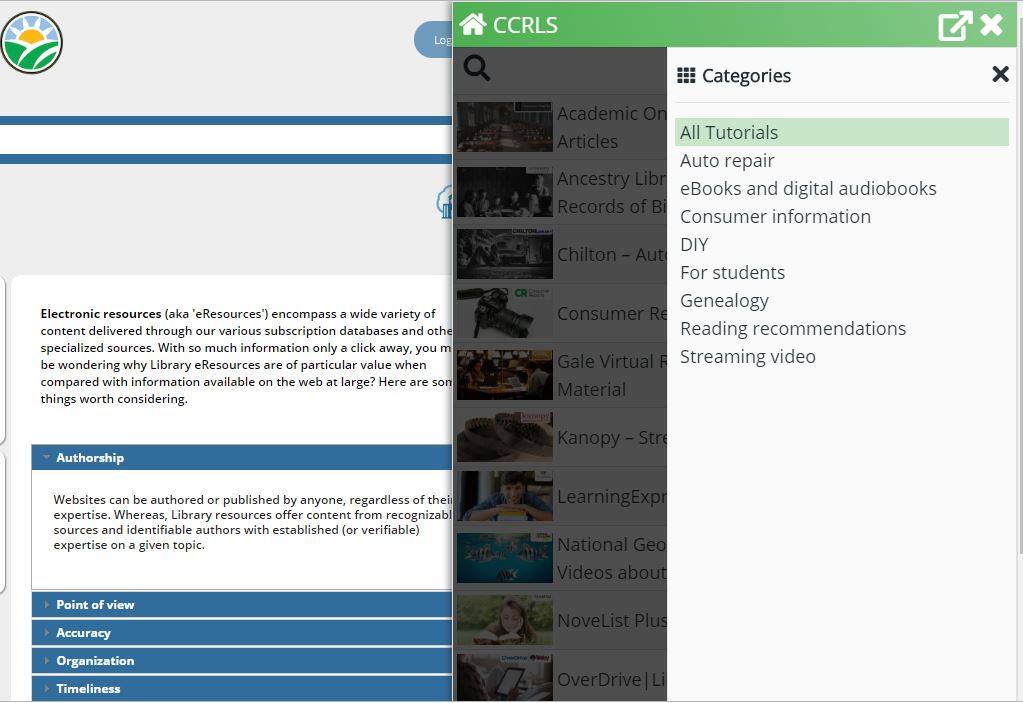Screen dimensions: 1023x703
Task: Click the NoveList Plus title text
Action: [x=611, y=621]
